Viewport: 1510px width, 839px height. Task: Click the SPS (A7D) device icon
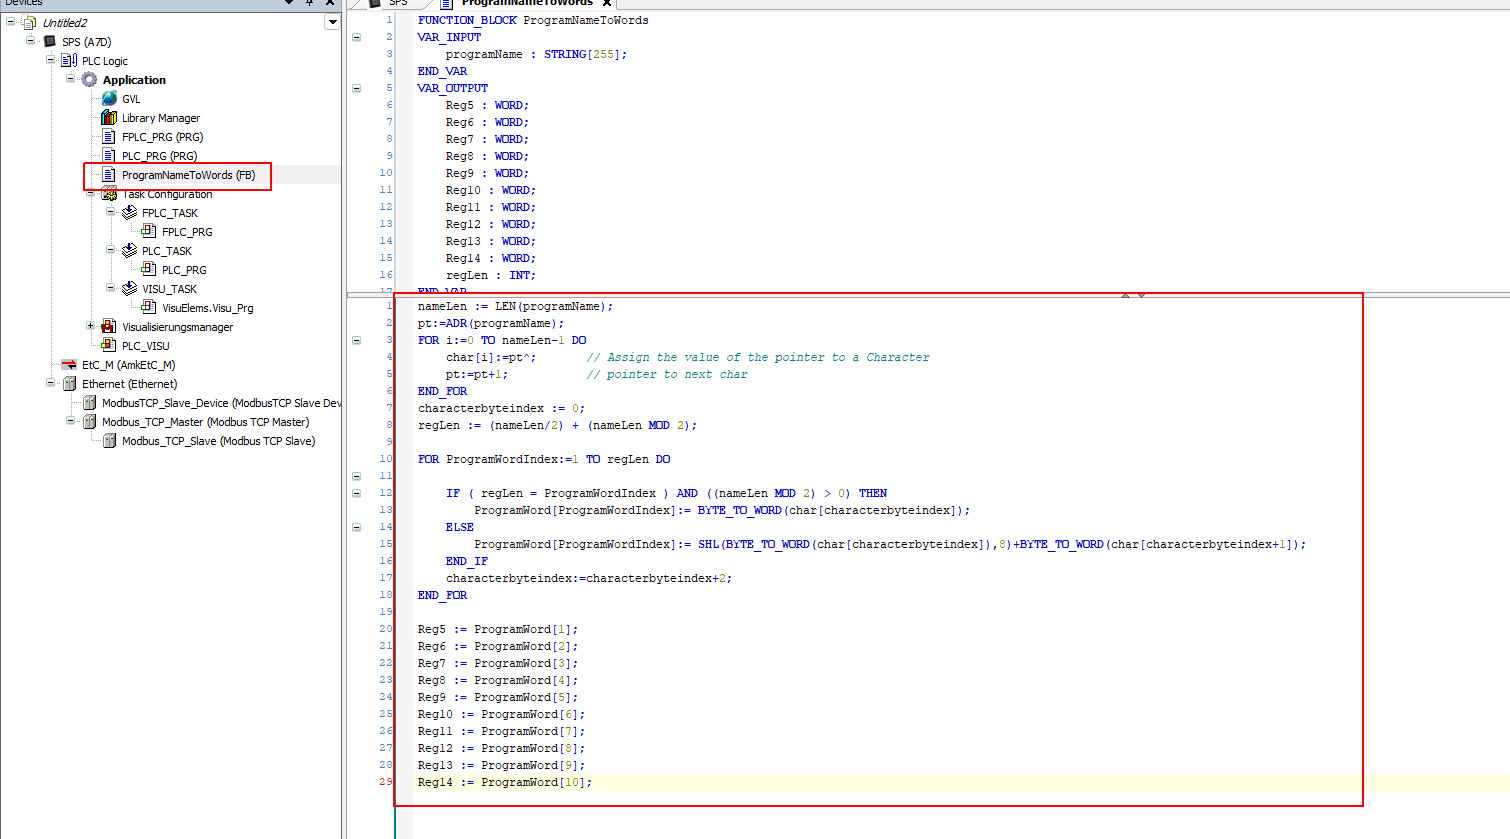[x=49, y=42]
